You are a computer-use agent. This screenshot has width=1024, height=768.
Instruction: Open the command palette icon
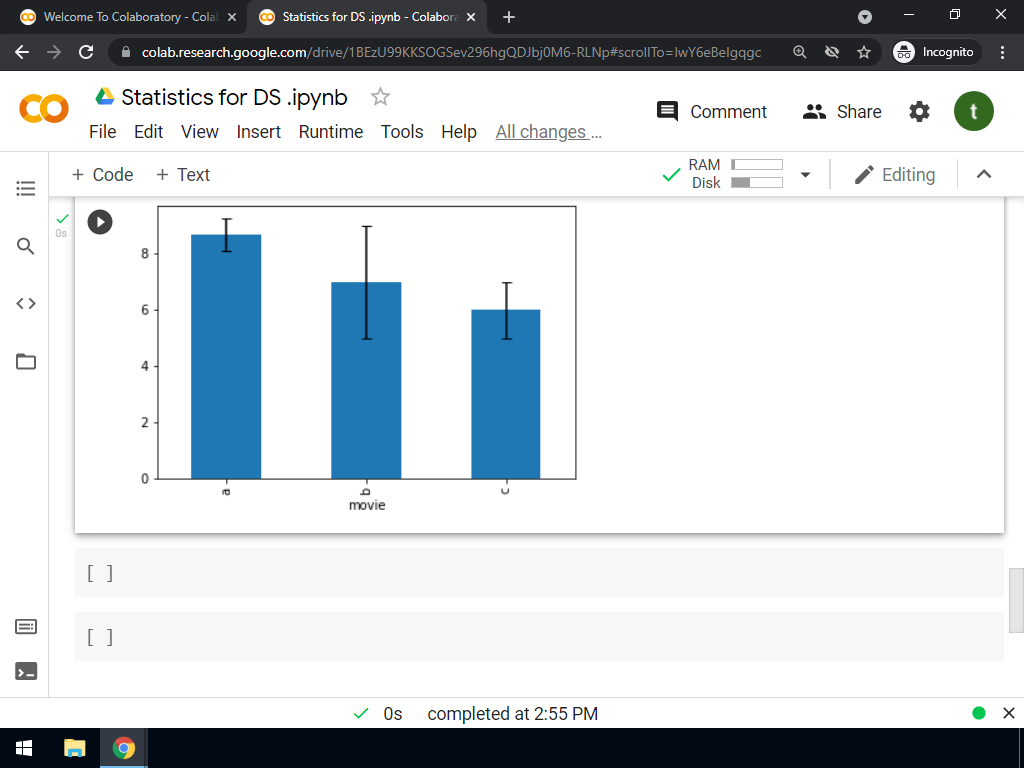25,627
